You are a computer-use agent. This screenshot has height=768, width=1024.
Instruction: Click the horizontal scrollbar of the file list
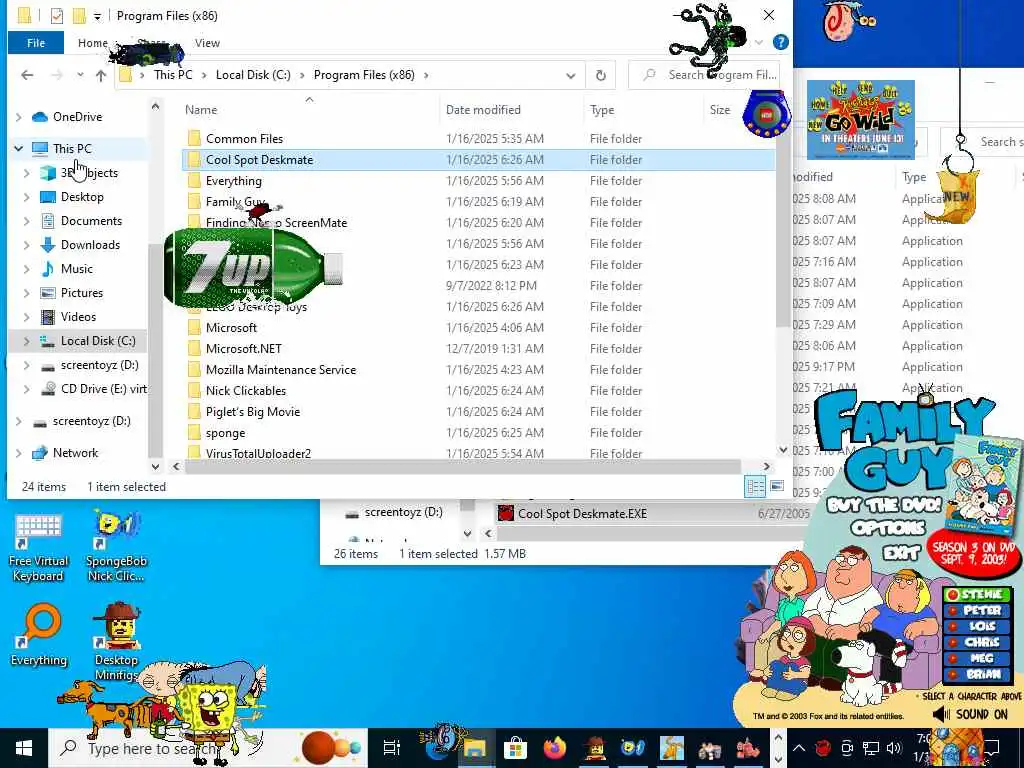coord(462,466)
